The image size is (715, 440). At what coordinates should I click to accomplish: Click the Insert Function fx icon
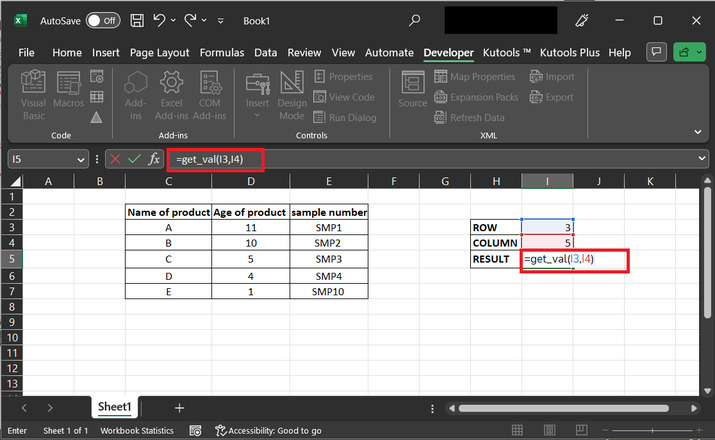(154, 159)
